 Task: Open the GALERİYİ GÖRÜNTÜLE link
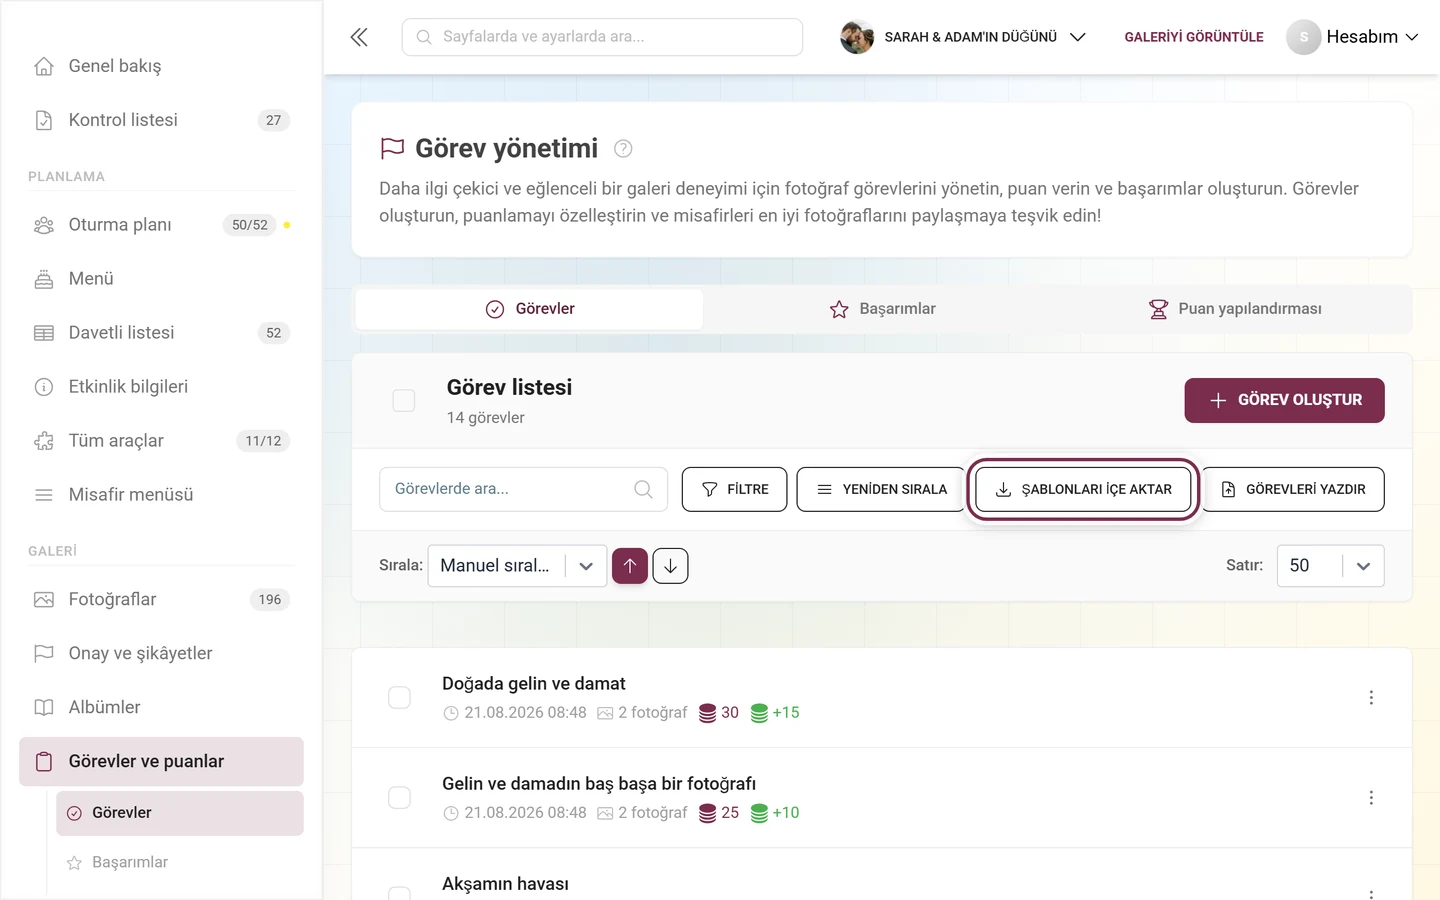tap(1194, 37)
